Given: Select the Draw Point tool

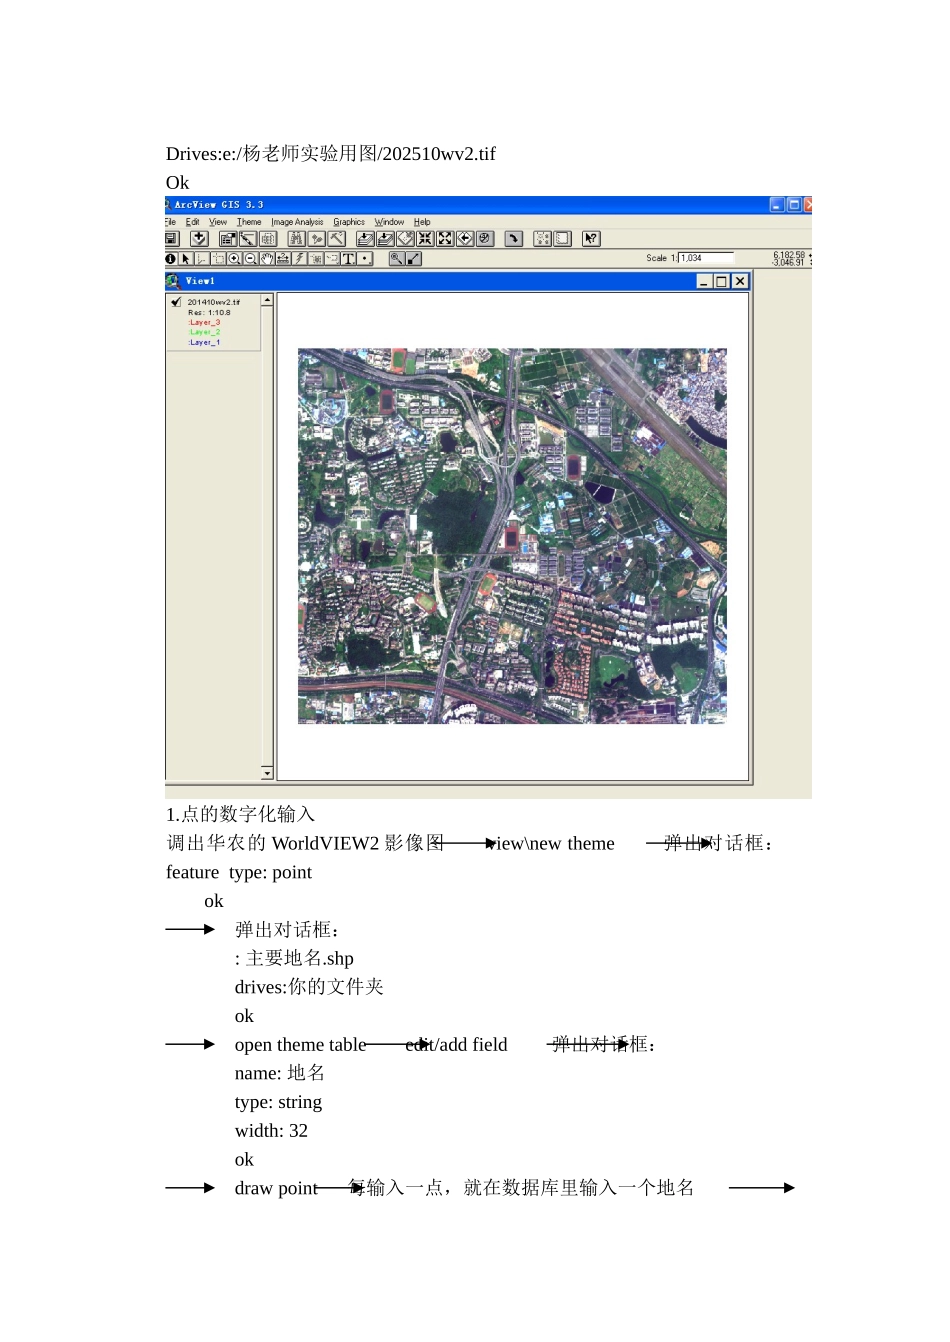Looking at the screenshot, I should pos(366,258).
